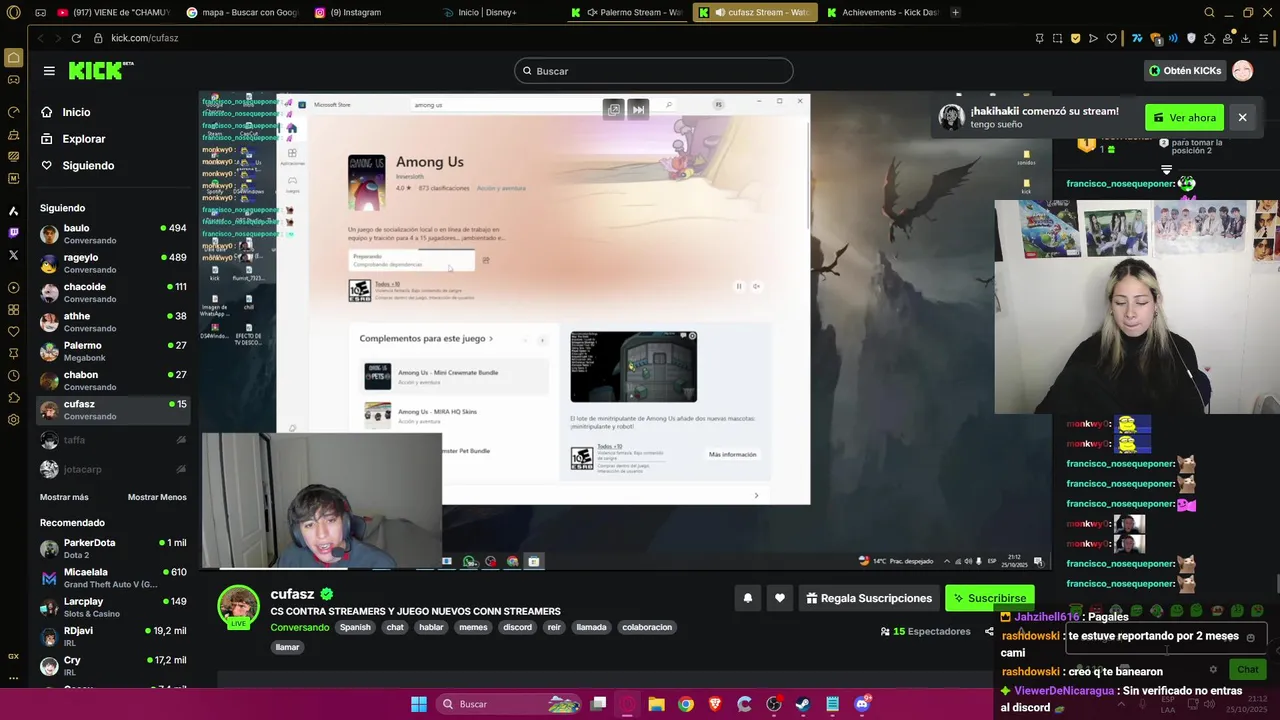The image size is (1280, 720).
Task: Open Discord from the taskbar
Action: (x=862, y=704)
